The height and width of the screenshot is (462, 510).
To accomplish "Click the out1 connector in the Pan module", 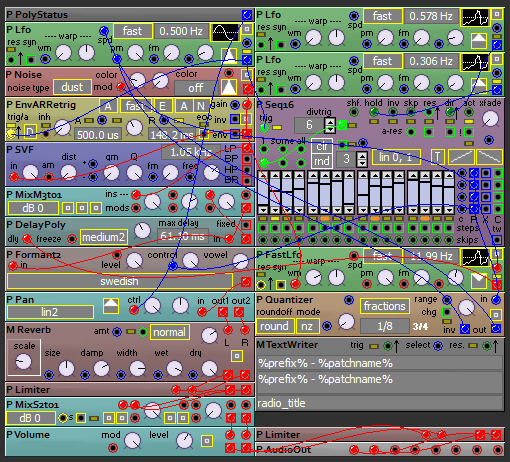I will coord(223,312).
